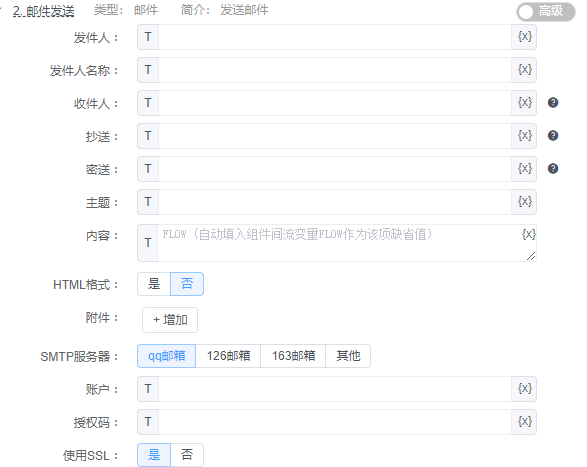Click the T type icon for 授权码
Image resolution: width=587 pixels, height=467 pixels.
pyautogui.click(x=148, y=422)
